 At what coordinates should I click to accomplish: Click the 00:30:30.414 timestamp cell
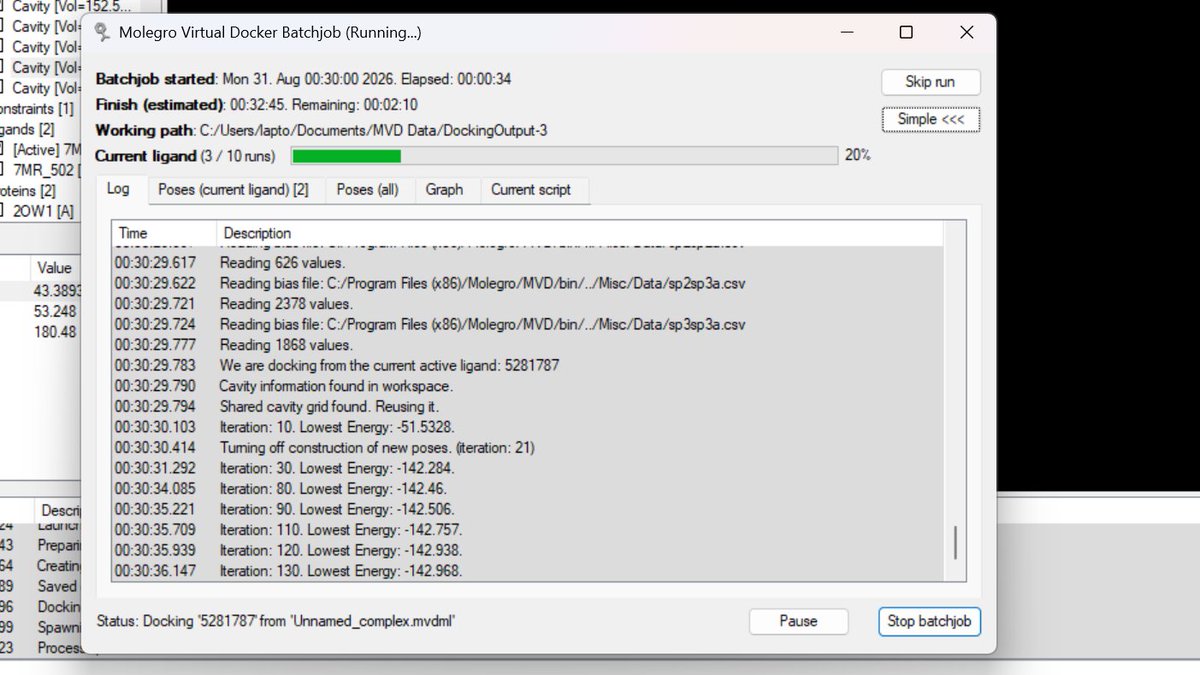[x=155, y=448]
